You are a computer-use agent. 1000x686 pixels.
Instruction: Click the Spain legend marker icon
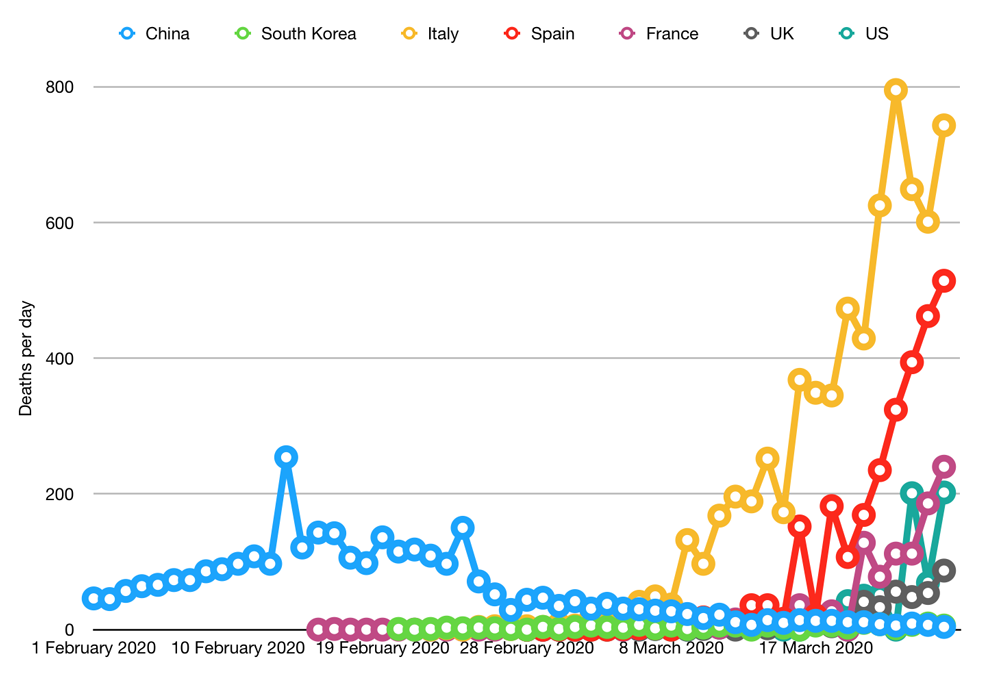pos(512,33)
